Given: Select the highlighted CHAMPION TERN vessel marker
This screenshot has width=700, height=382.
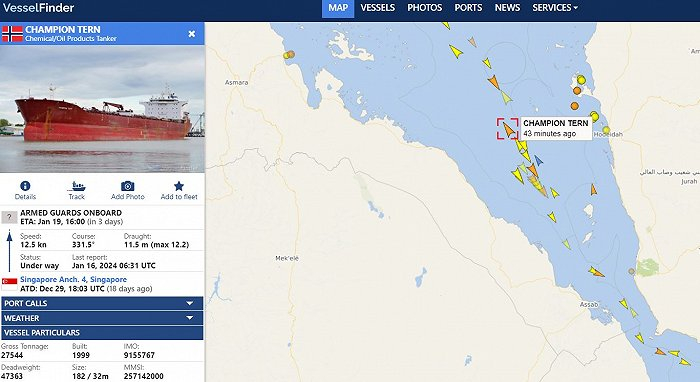Looking at the screenshot, I should 508,129.
